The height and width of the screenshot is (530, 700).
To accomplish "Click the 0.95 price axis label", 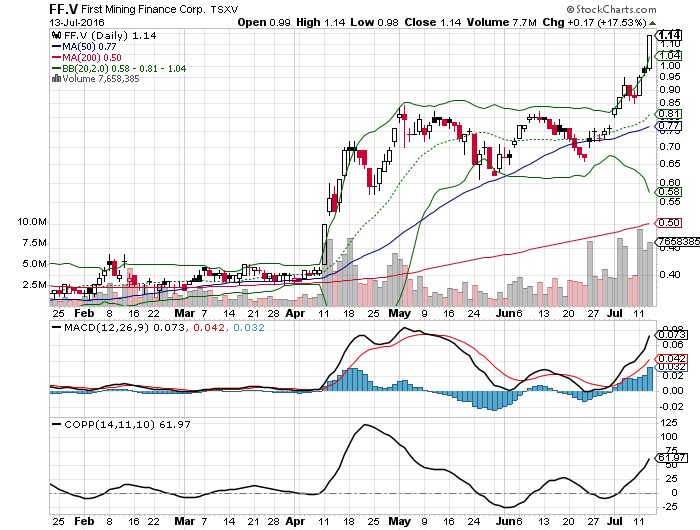I will [x=670, y=77].
